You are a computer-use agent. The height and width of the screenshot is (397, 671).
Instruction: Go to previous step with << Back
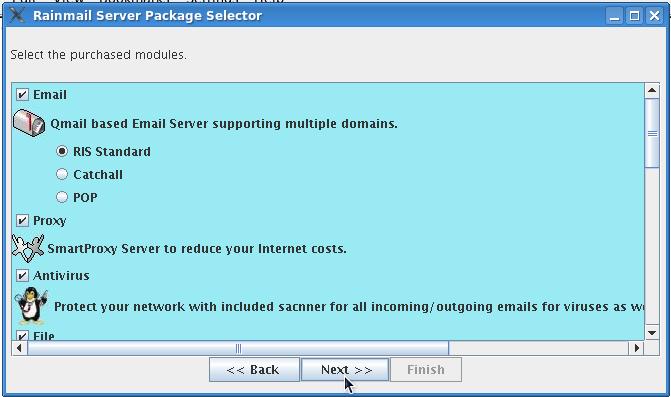click(254, 369)
